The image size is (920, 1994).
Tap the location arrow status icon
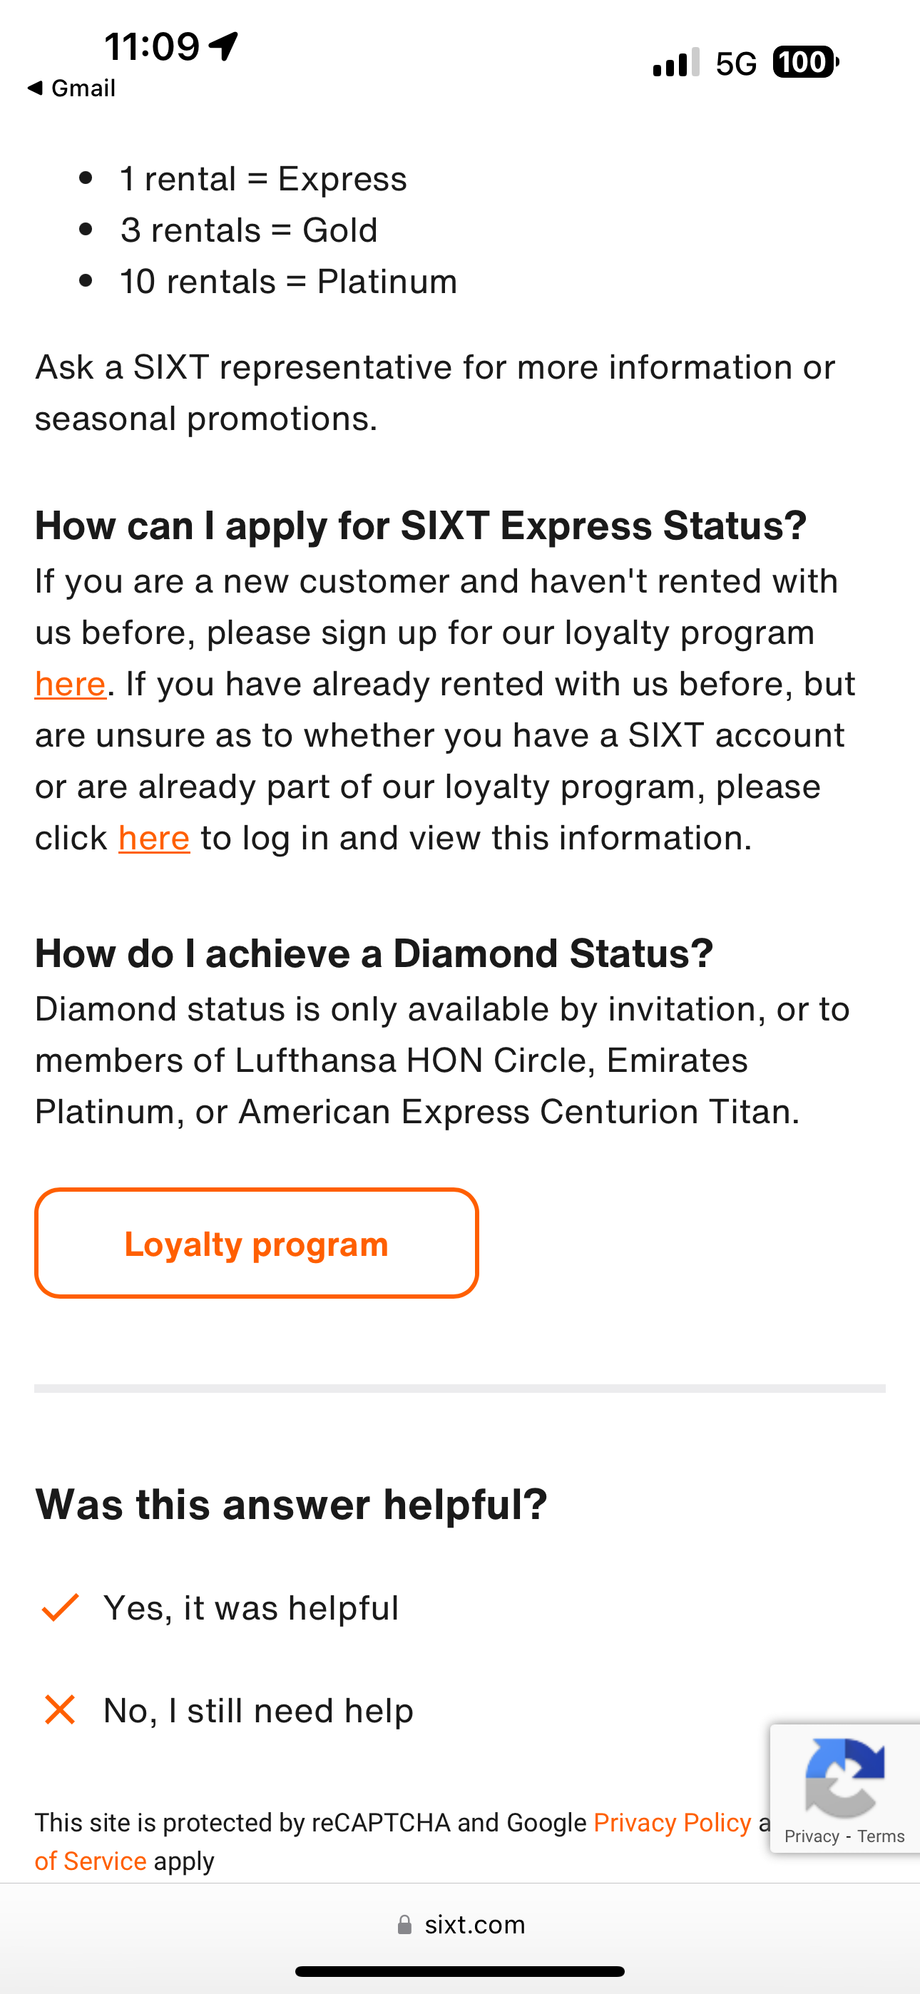coord(224,46)
